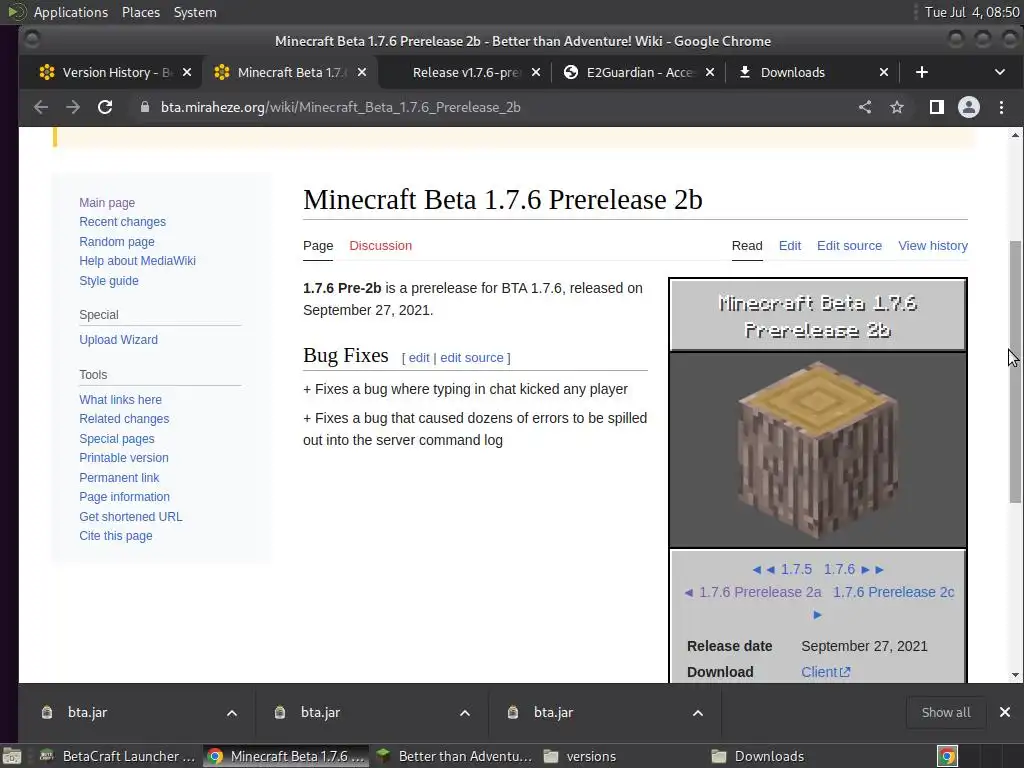The height and width of the screenshot is (768, 1024).
Task: Edit the Bug Fixes section
Action: pyautogui.click(x=419, y=358)
